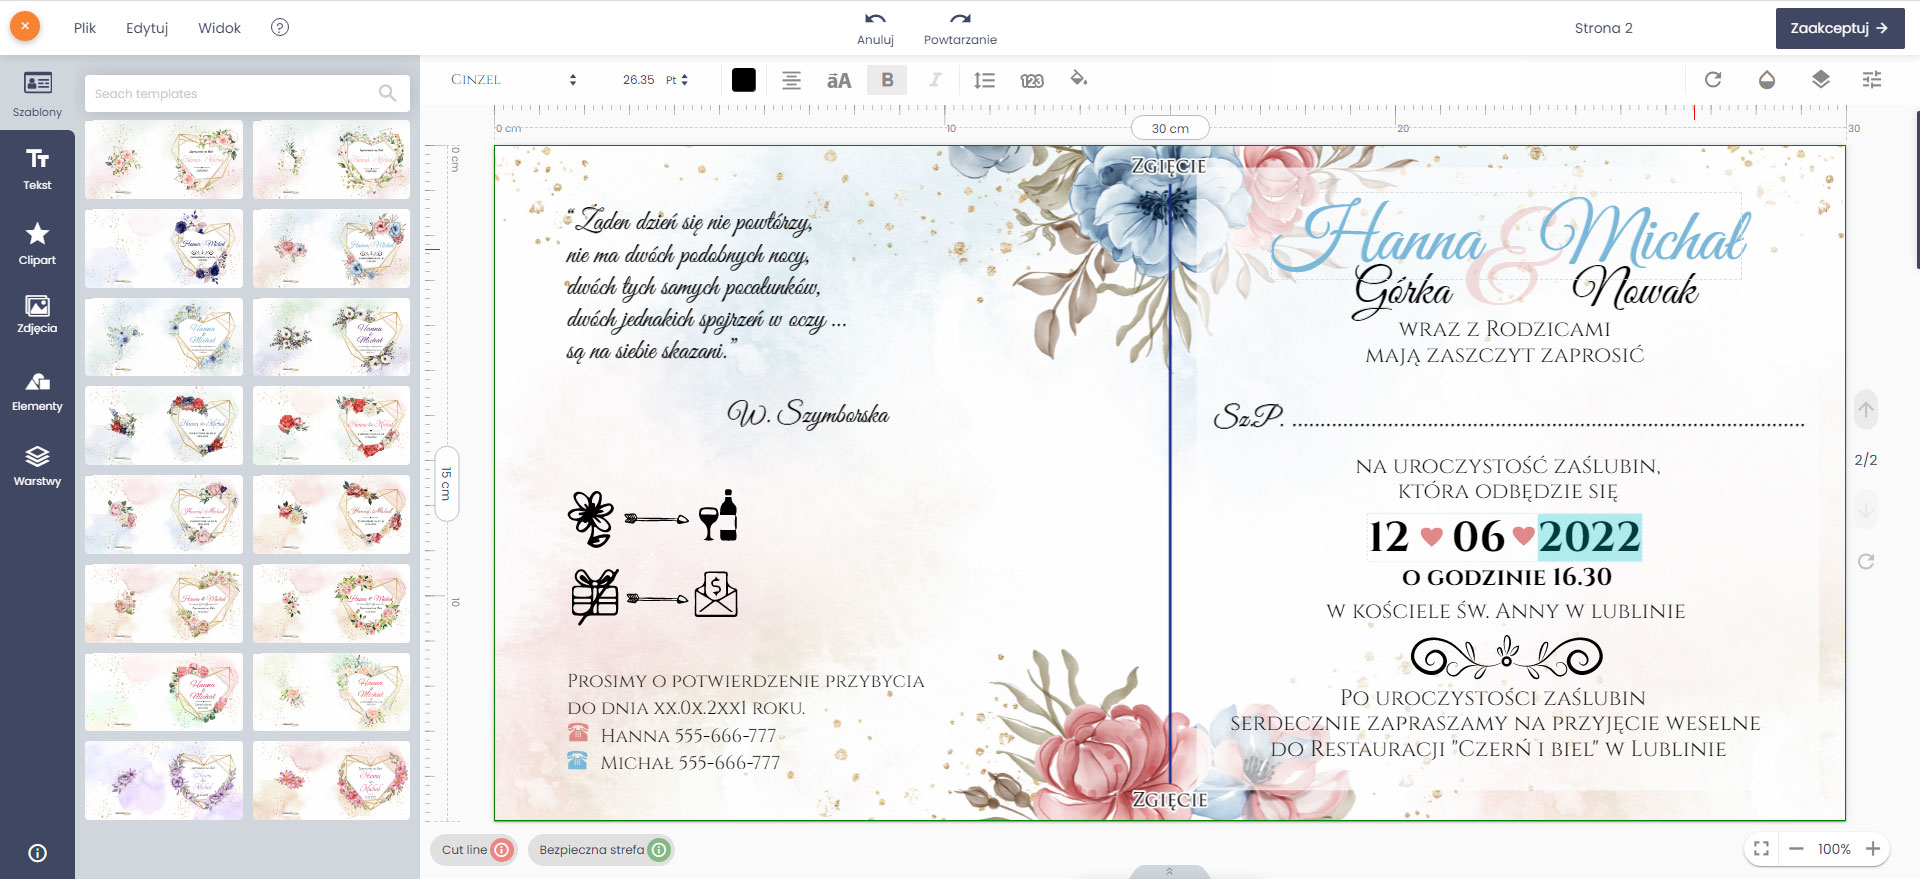The image size is (1920, 879).
Task: Click the Powtarzanie redo button
Action: pos(960,29)
